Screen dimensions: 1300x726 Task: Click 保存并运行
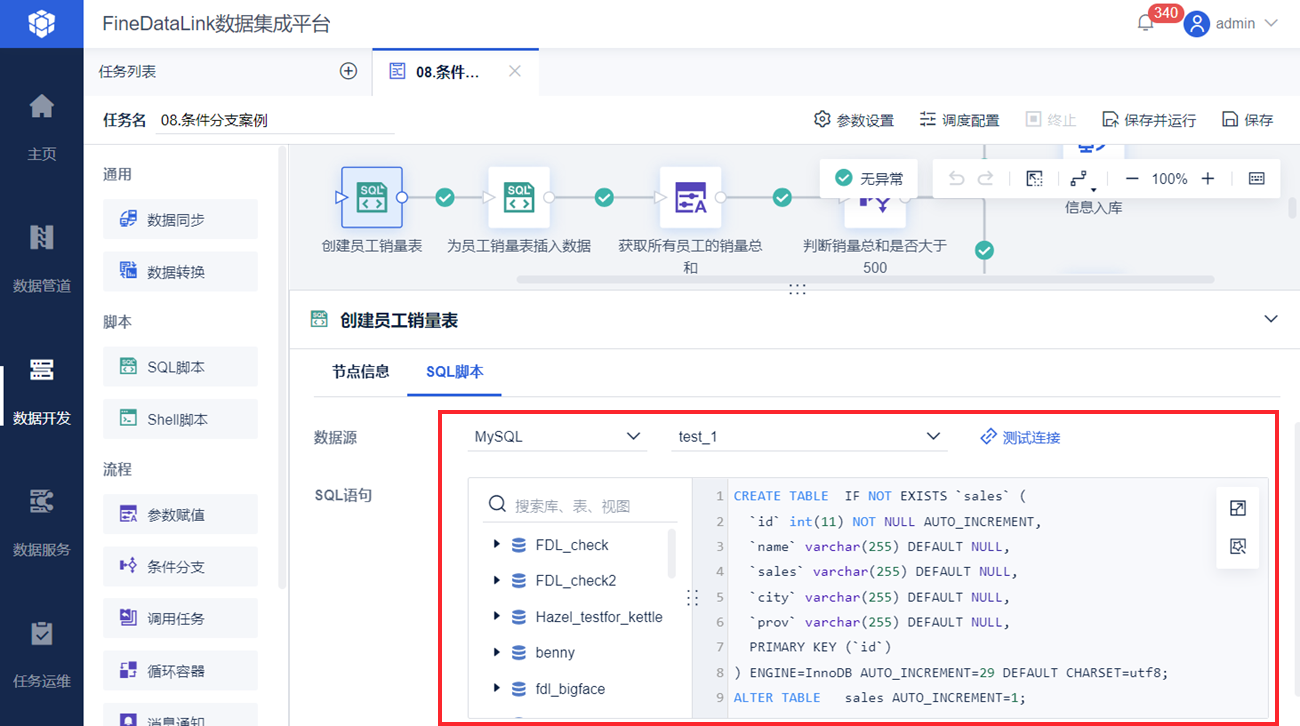1149,120
